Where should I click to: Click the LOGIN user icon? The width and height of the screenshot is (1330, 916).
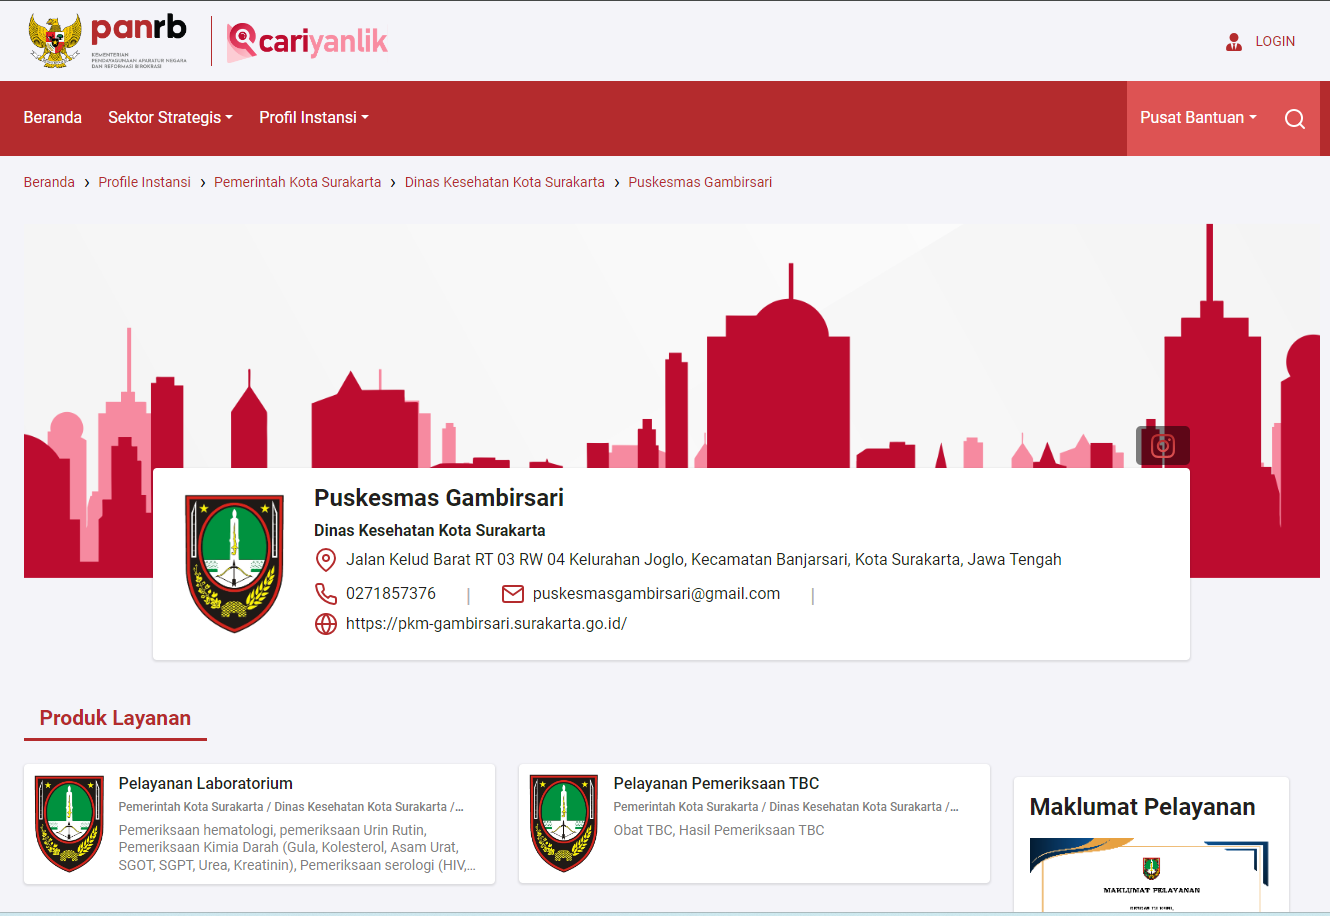[x=1234, y=41]
